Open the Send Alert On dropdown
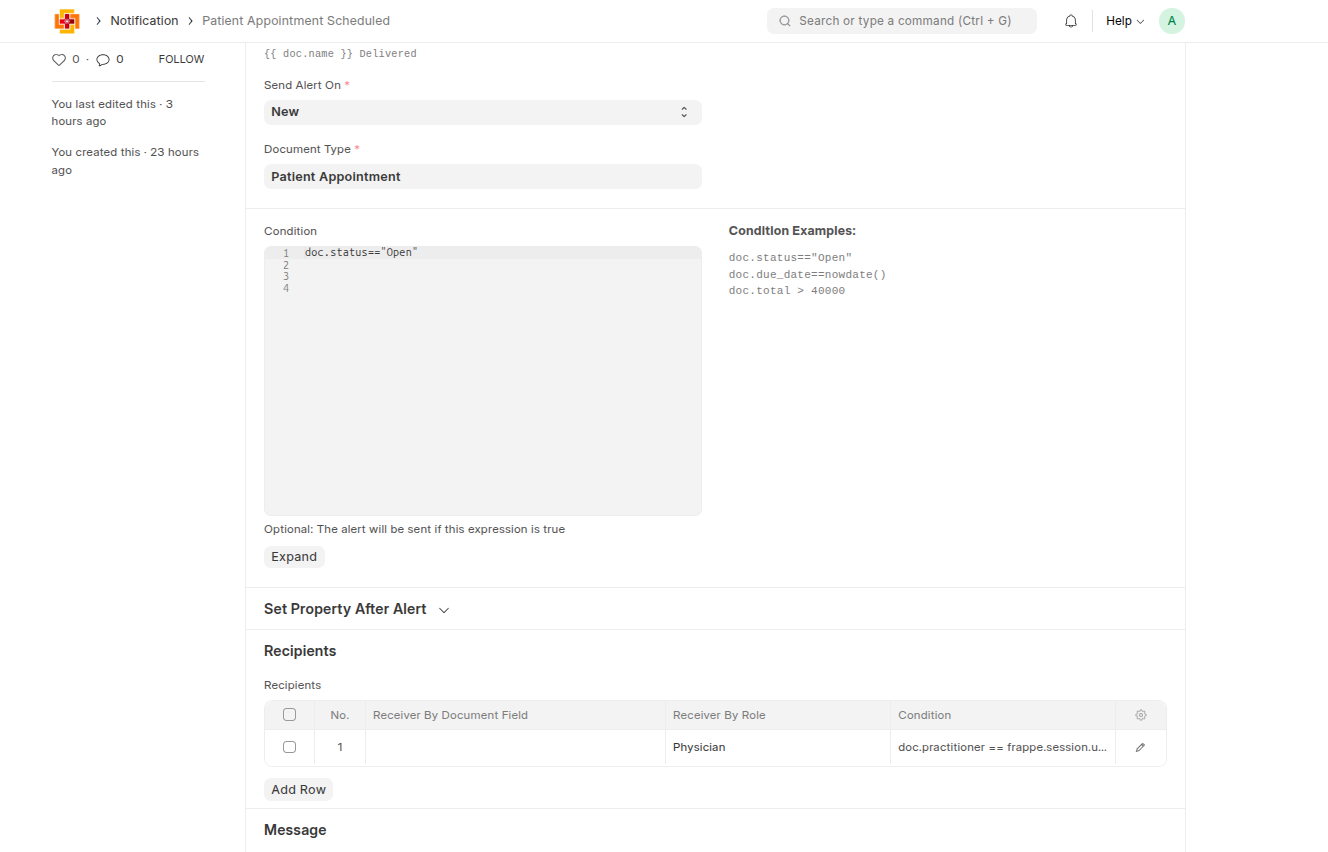 pyautogui.click(x=482, y=112)
